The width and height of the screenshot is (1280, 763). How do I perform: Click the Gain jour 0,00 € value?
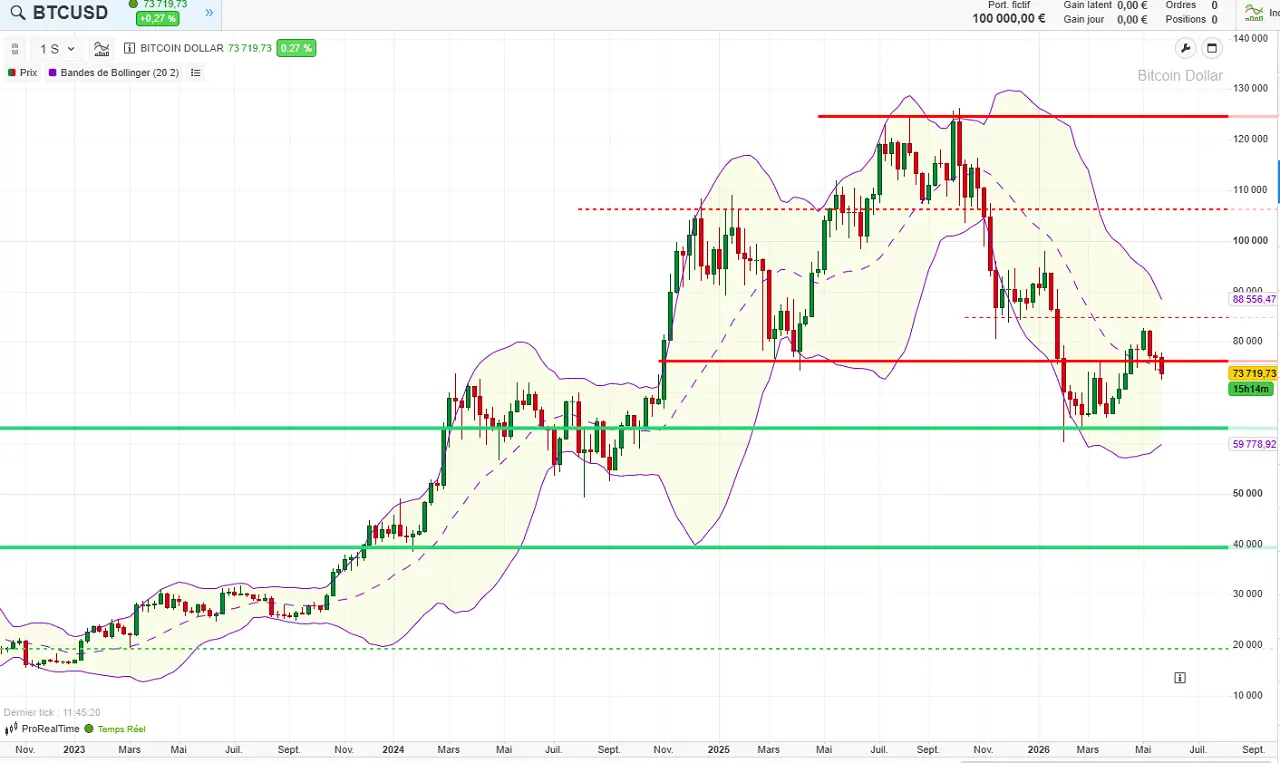[x=1132, y=19]
